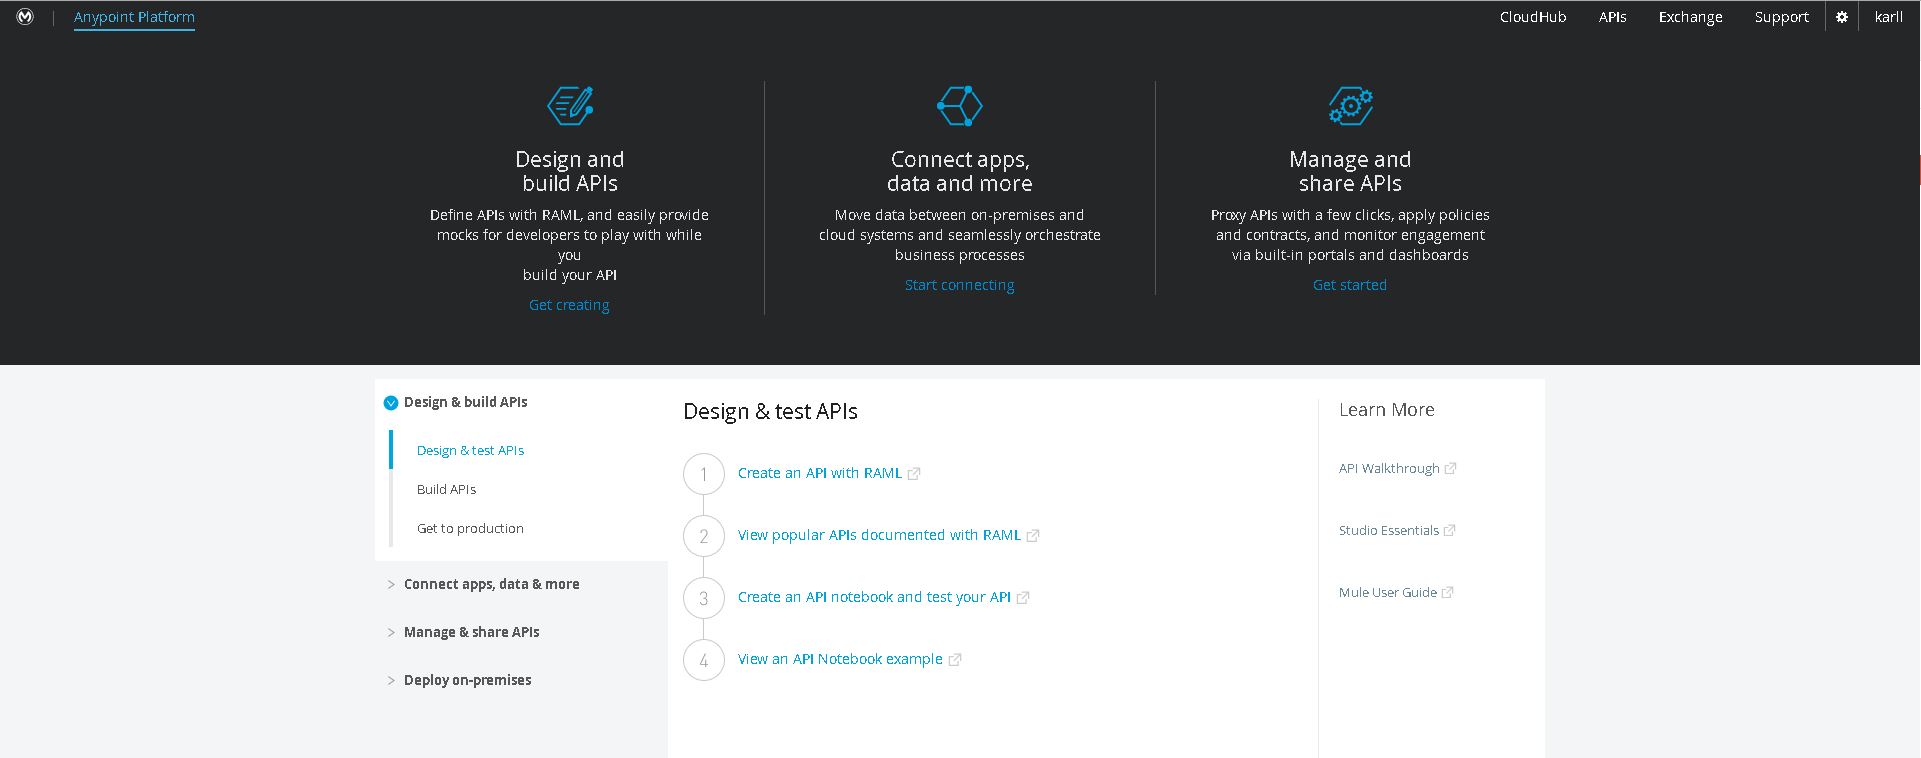Click external link icon next to API Walkthrough
The width and height of the screenshot is (1921, 758).
[1451, 468]
